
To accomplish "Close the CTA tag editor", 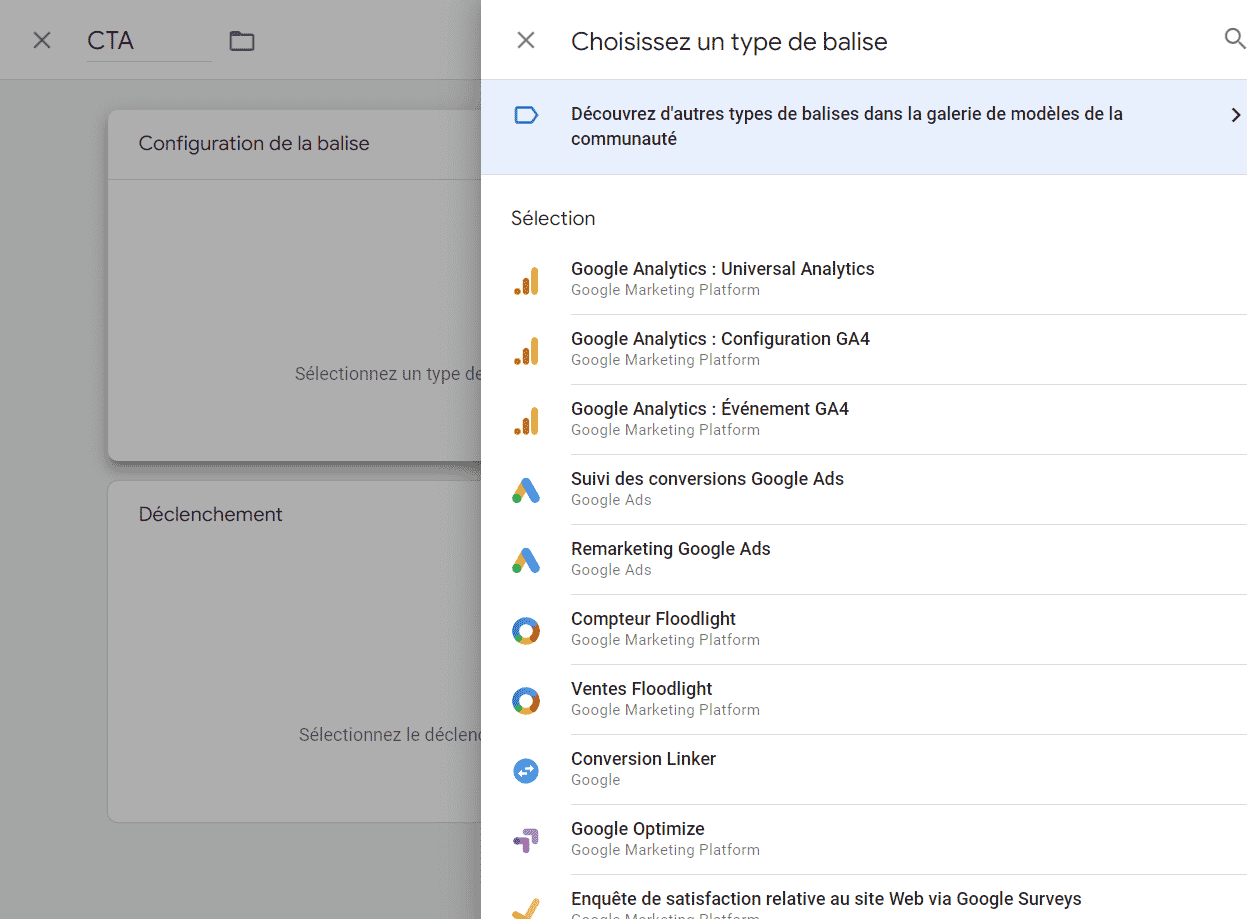I will point(42,40).
